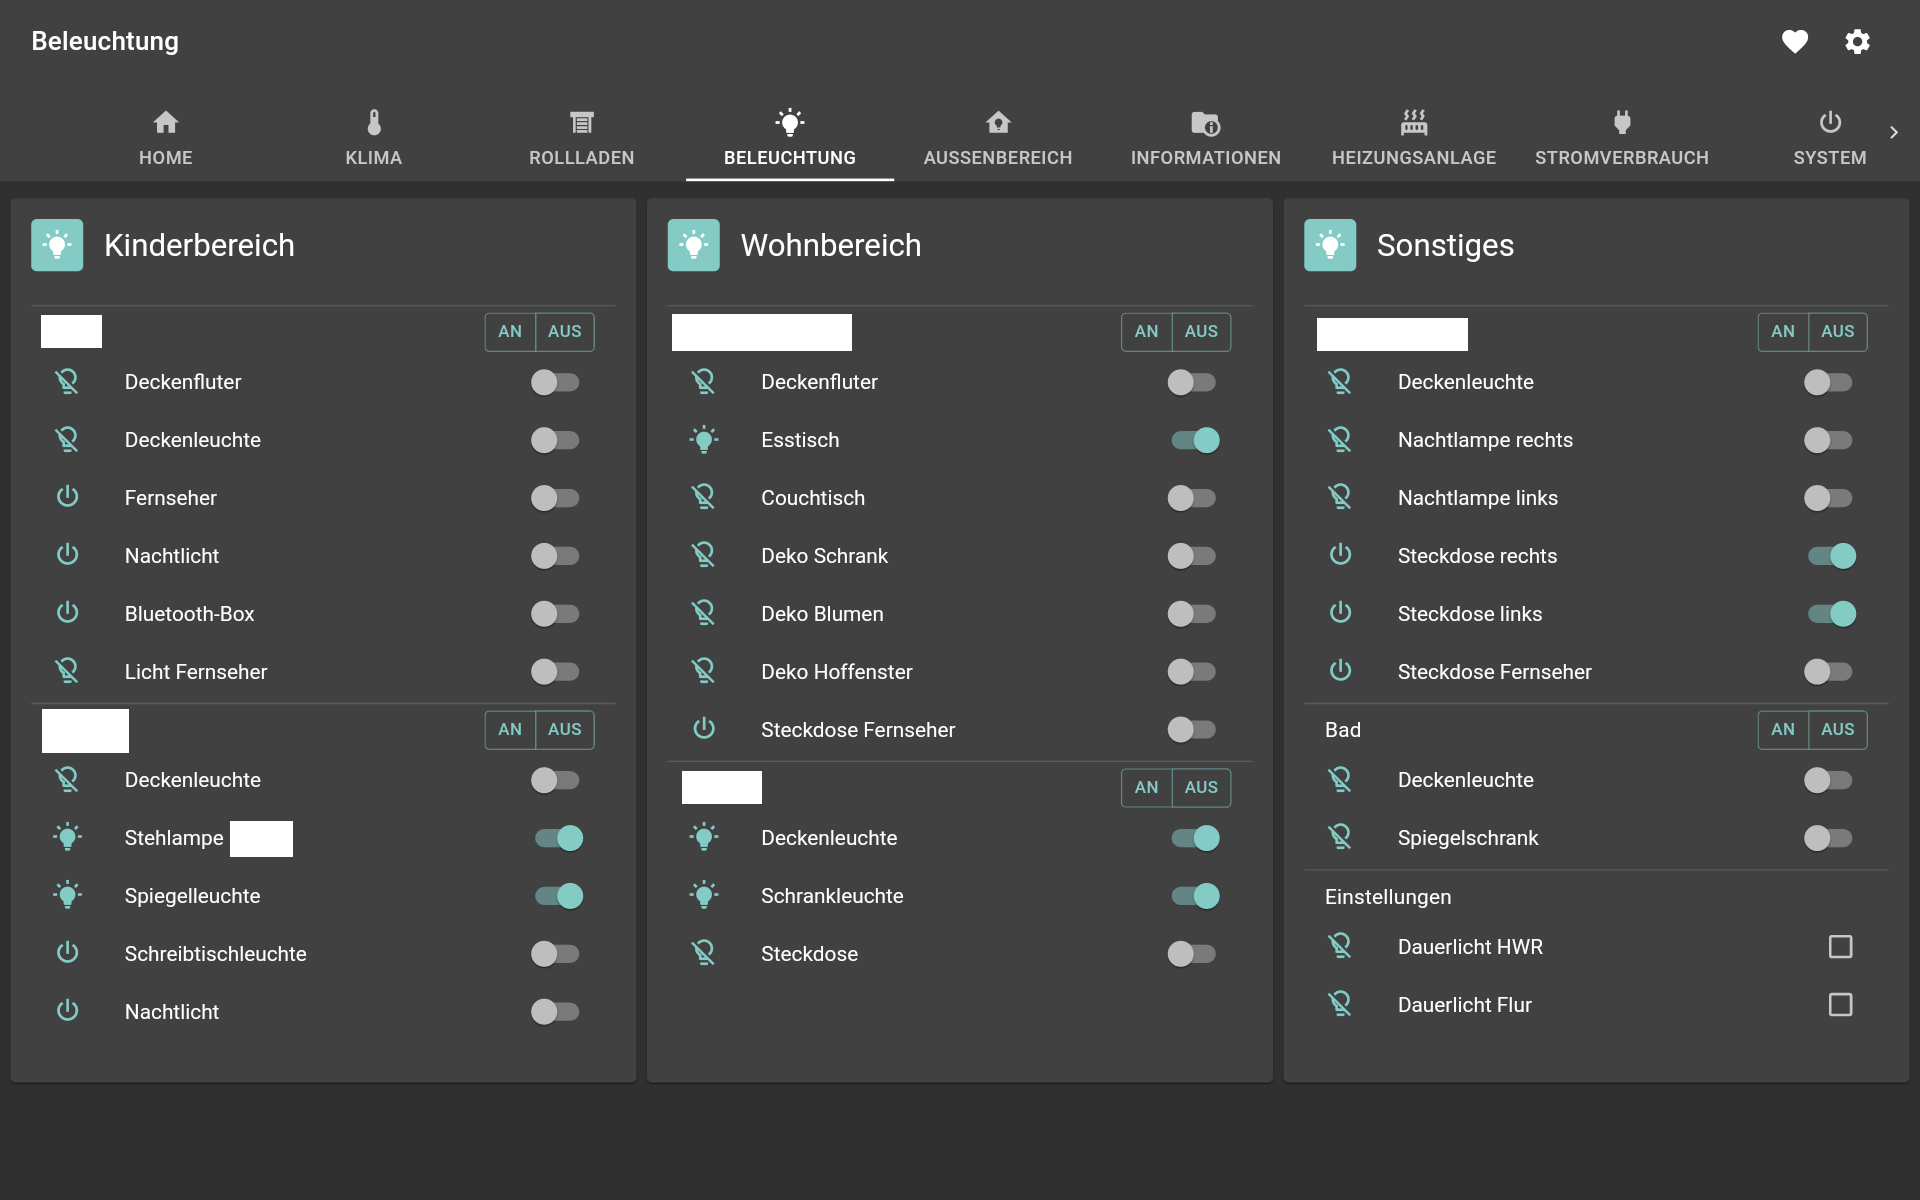The image size is (1920, 1200).
Task: Click the Wohnbereich lightbulb card icon
Action: click(x=693, y=245)
